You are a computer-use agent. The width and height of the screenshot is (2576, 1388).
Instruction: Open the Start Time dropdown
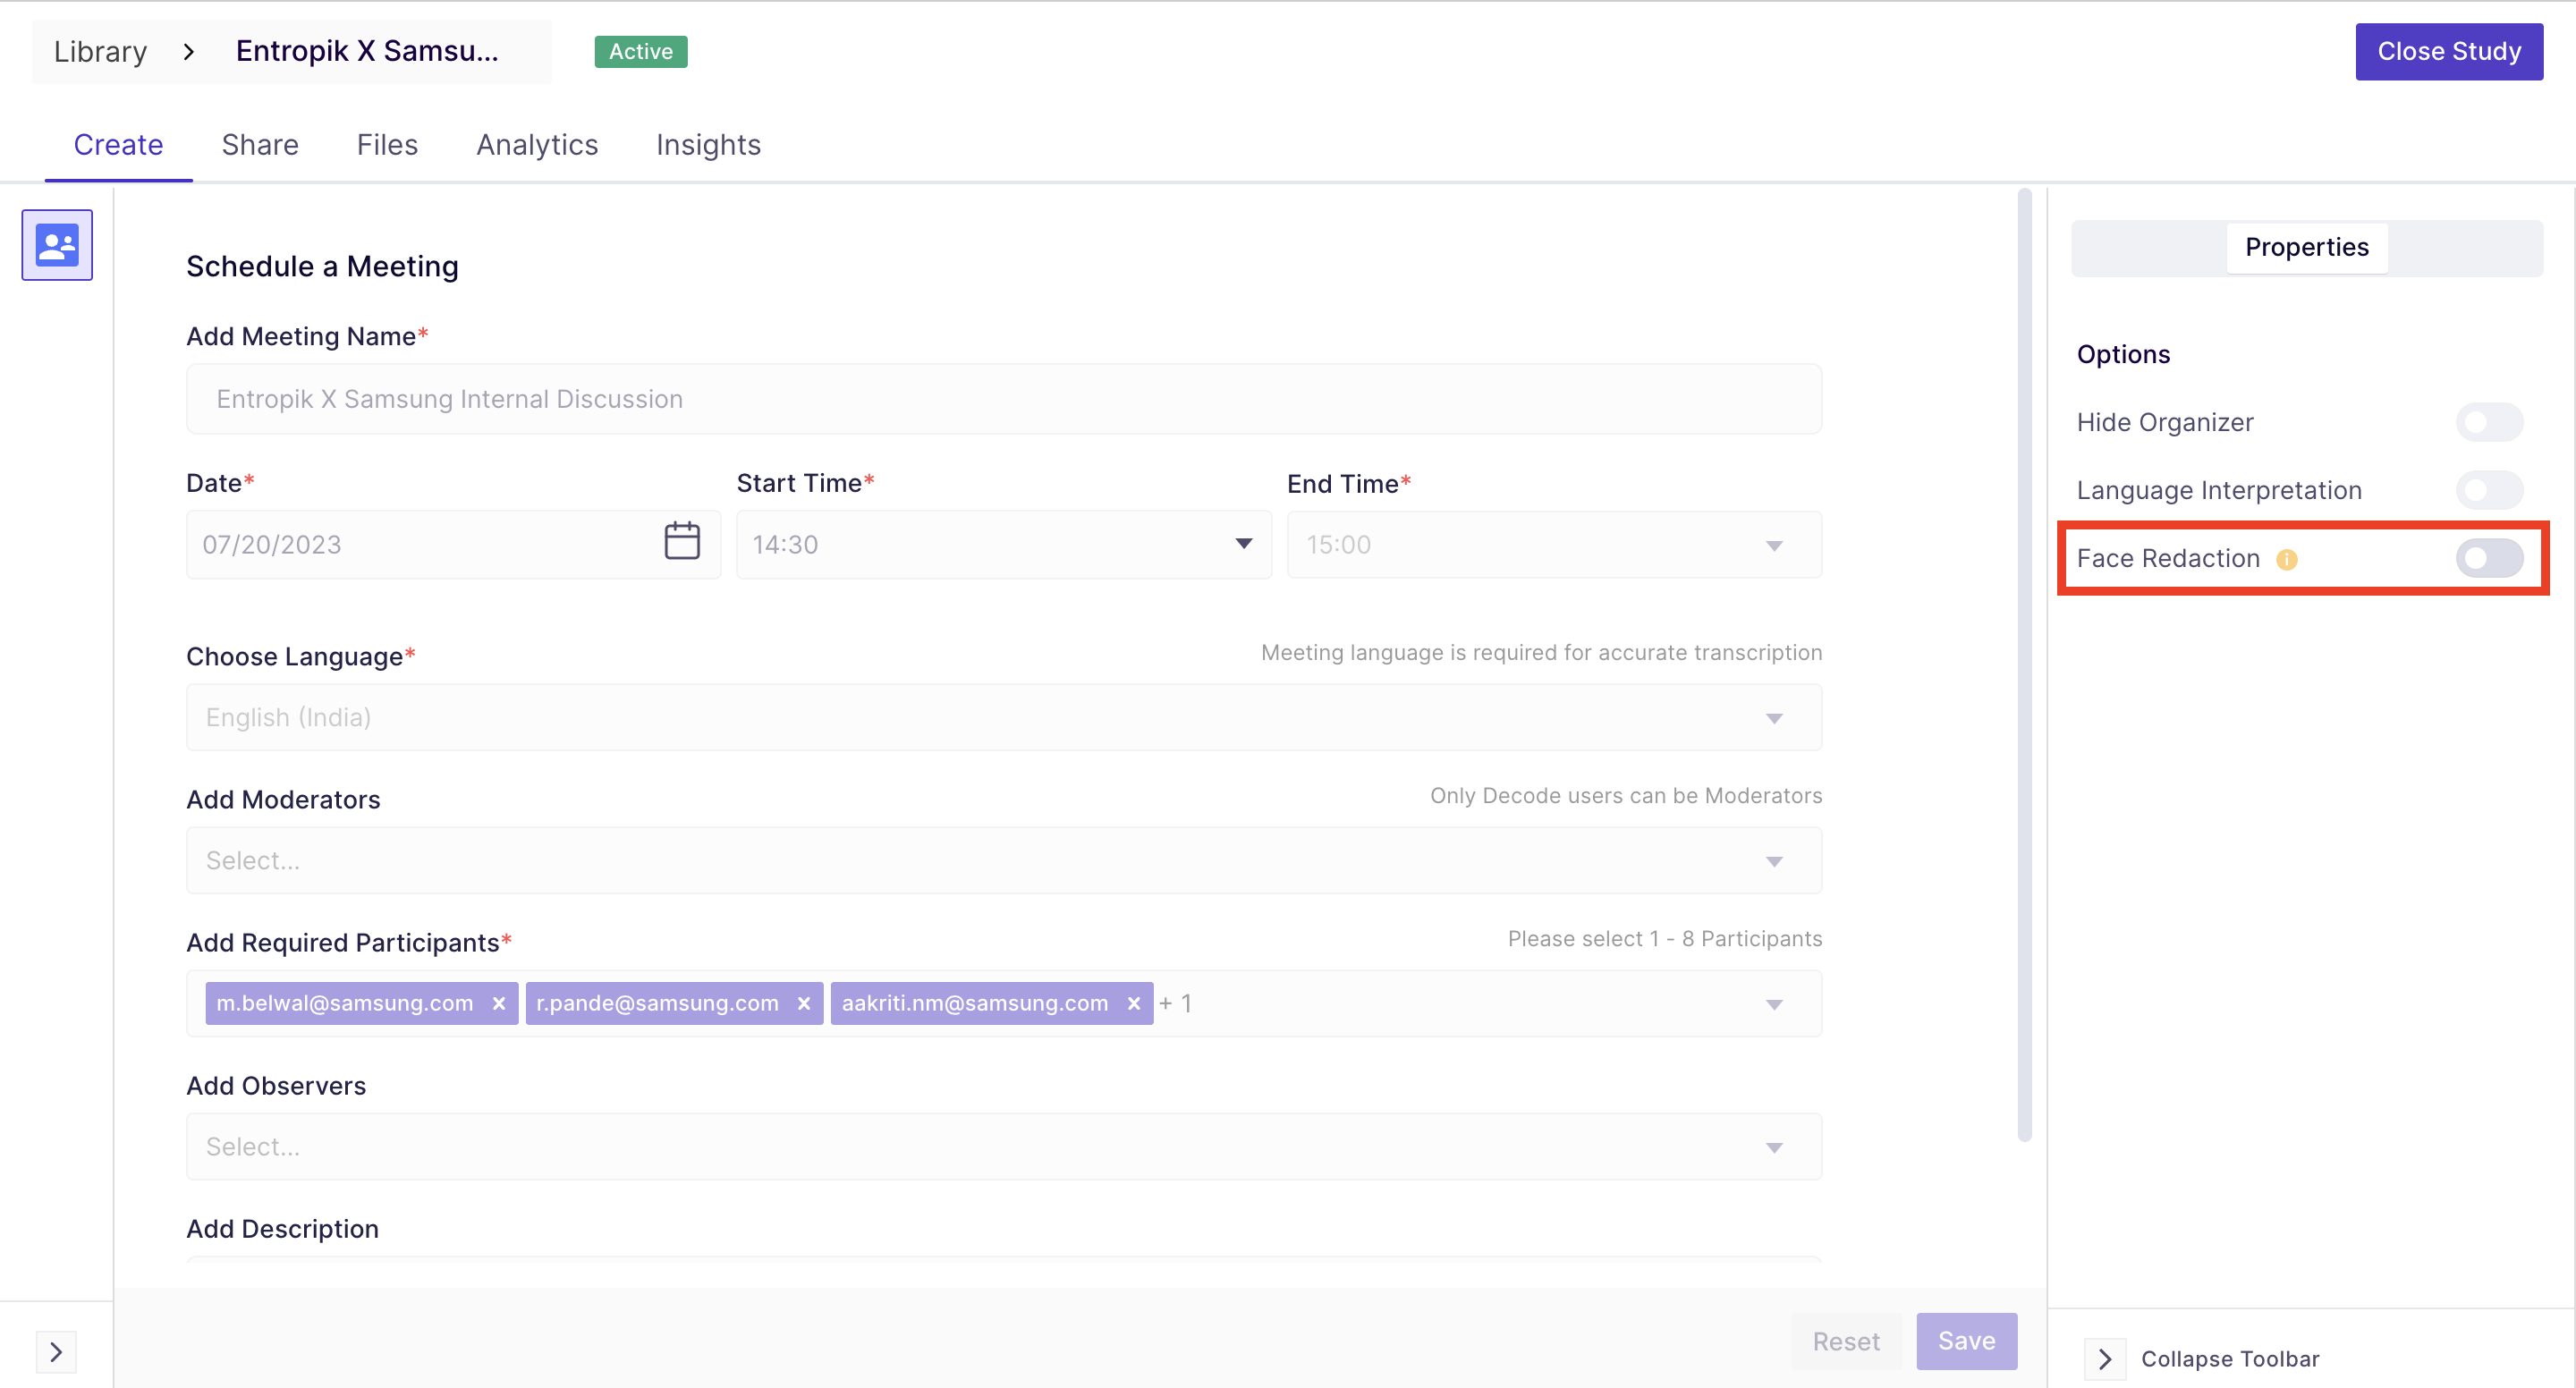pos(1004,545)
